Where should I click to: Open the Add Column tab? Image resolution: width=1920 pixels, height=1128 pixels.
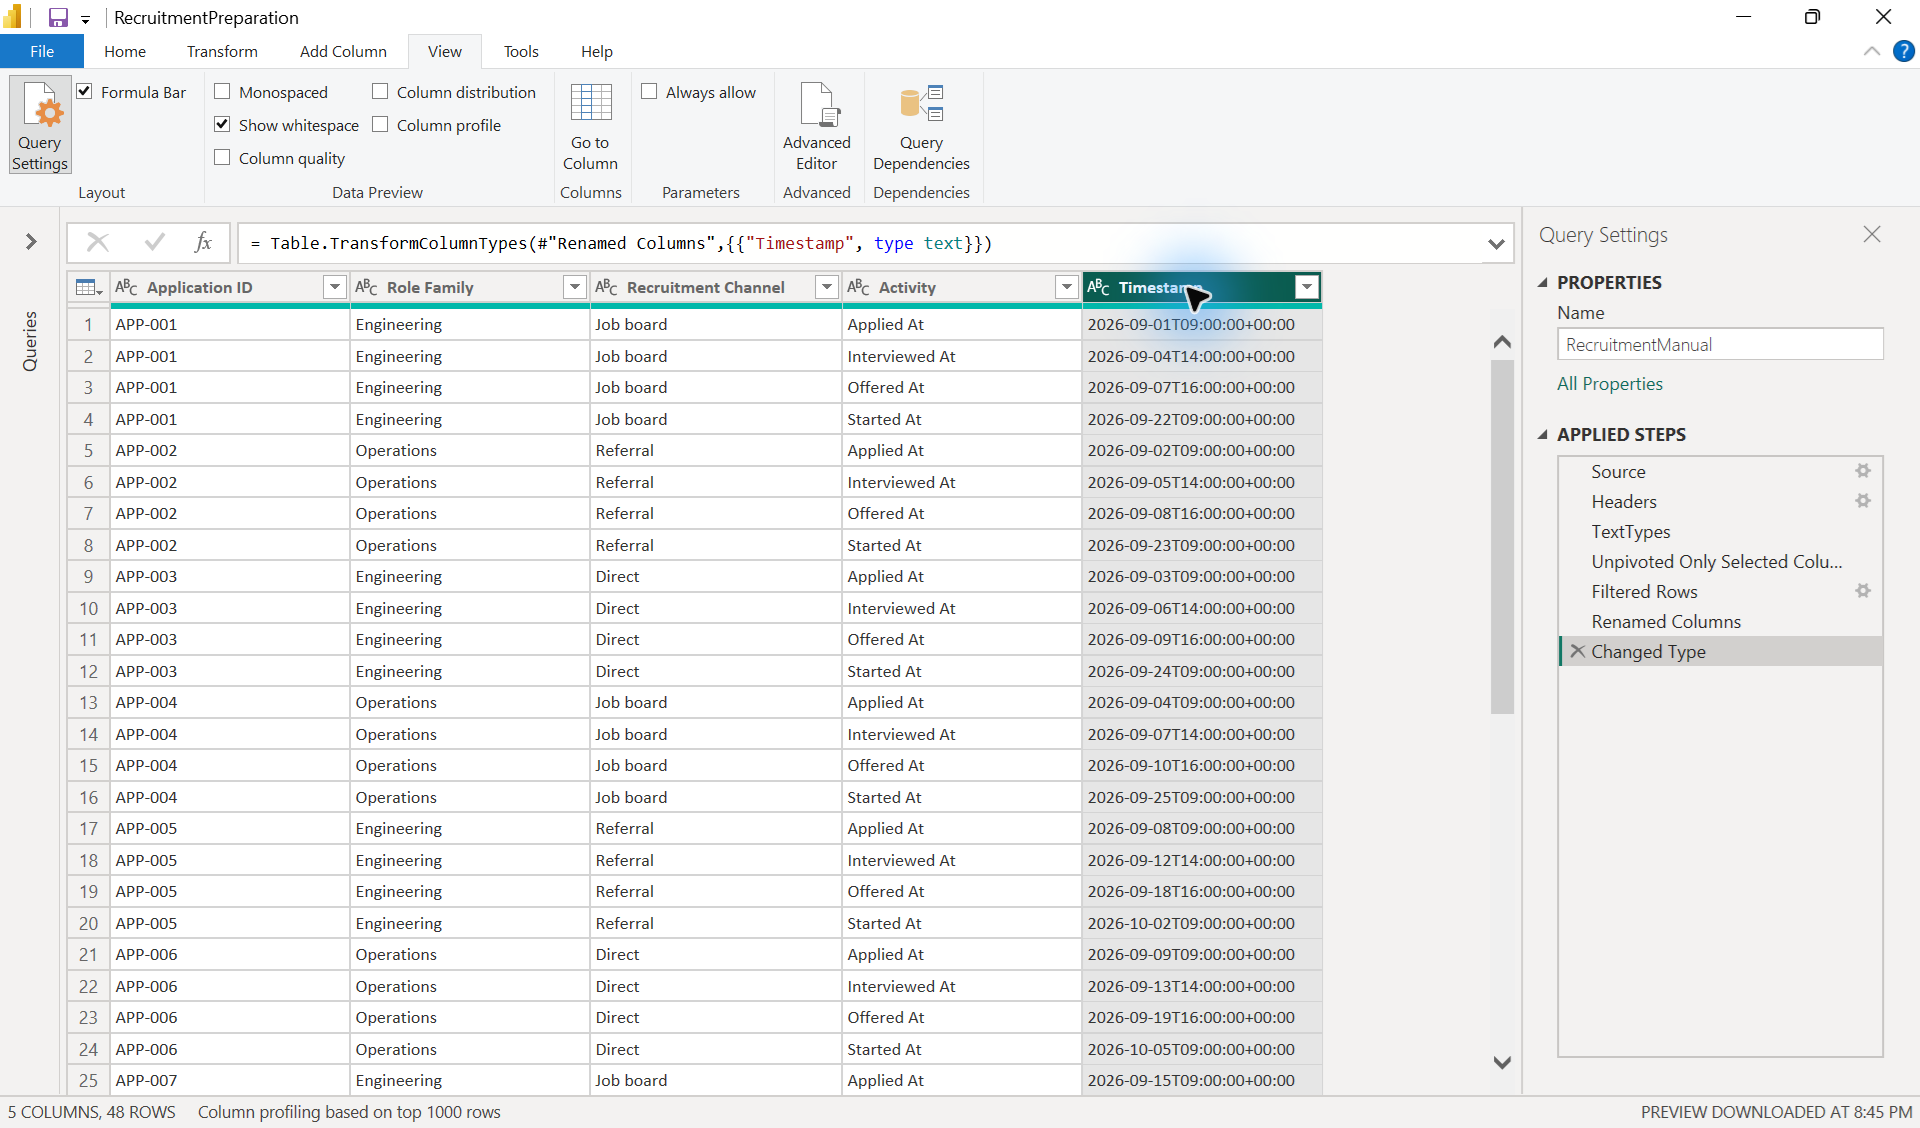[343, 51]
